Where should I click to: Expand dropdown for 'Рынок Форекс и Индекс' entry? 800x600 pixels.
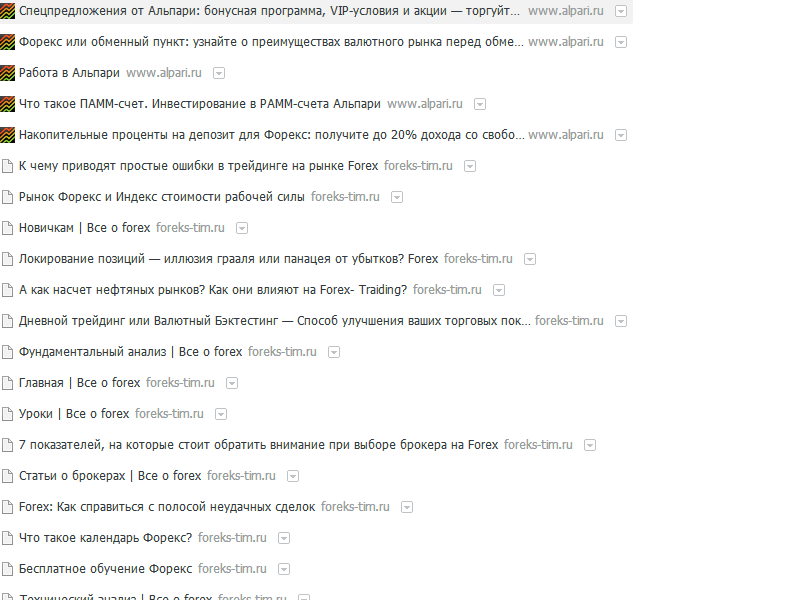(397, 197)
